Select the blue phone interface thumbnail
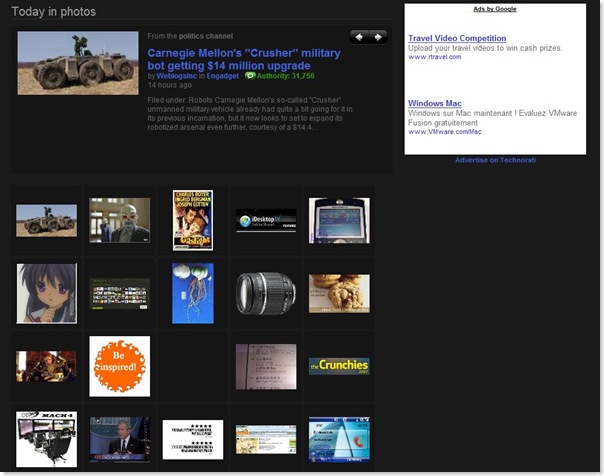This screenshot has height=476, width=604. point(339,439)
